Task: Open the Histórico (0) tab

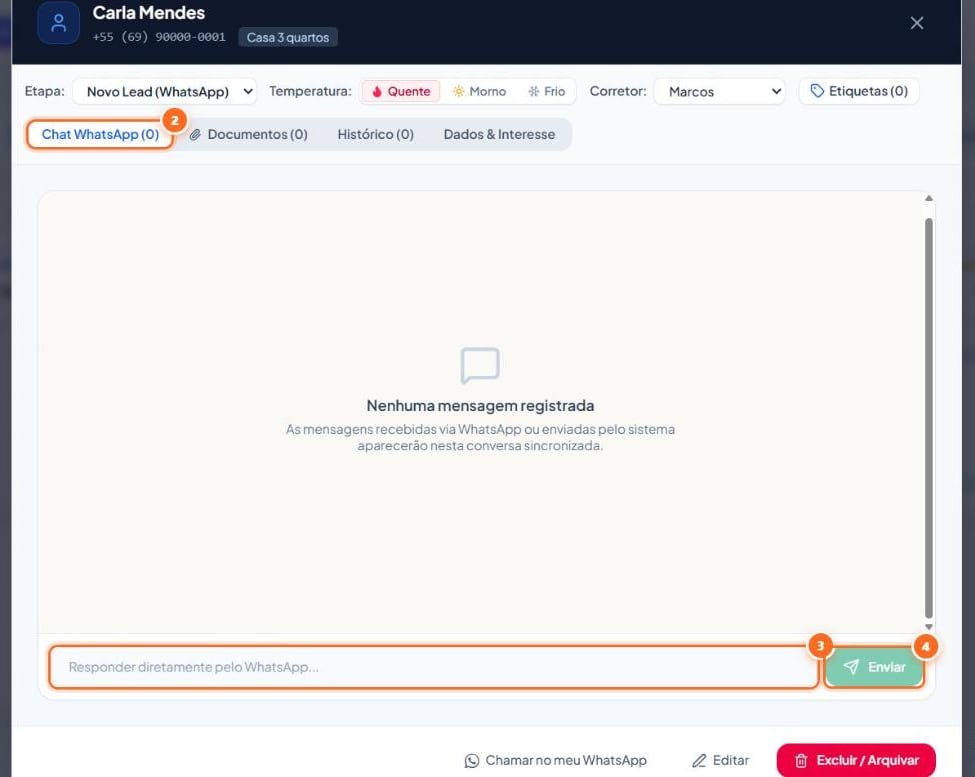Action: [376, 134]
